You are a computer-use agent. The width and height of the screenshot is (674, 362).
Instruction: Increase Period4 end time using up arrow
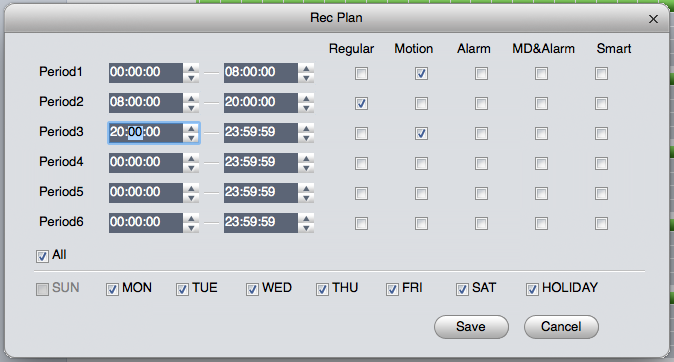tap(306, 158)
